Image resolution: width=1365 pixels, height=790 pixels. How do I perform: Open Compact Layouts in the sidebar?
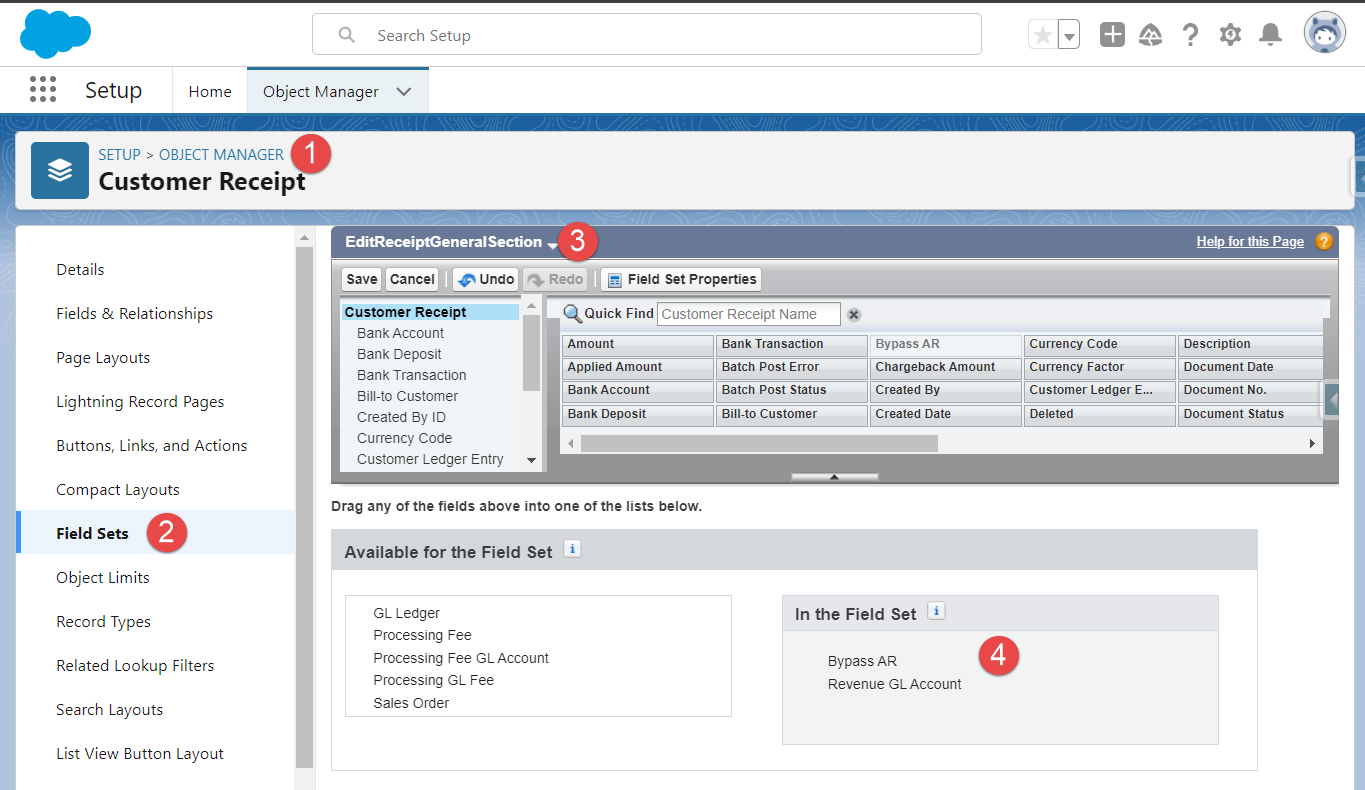(x=118, y=489)
